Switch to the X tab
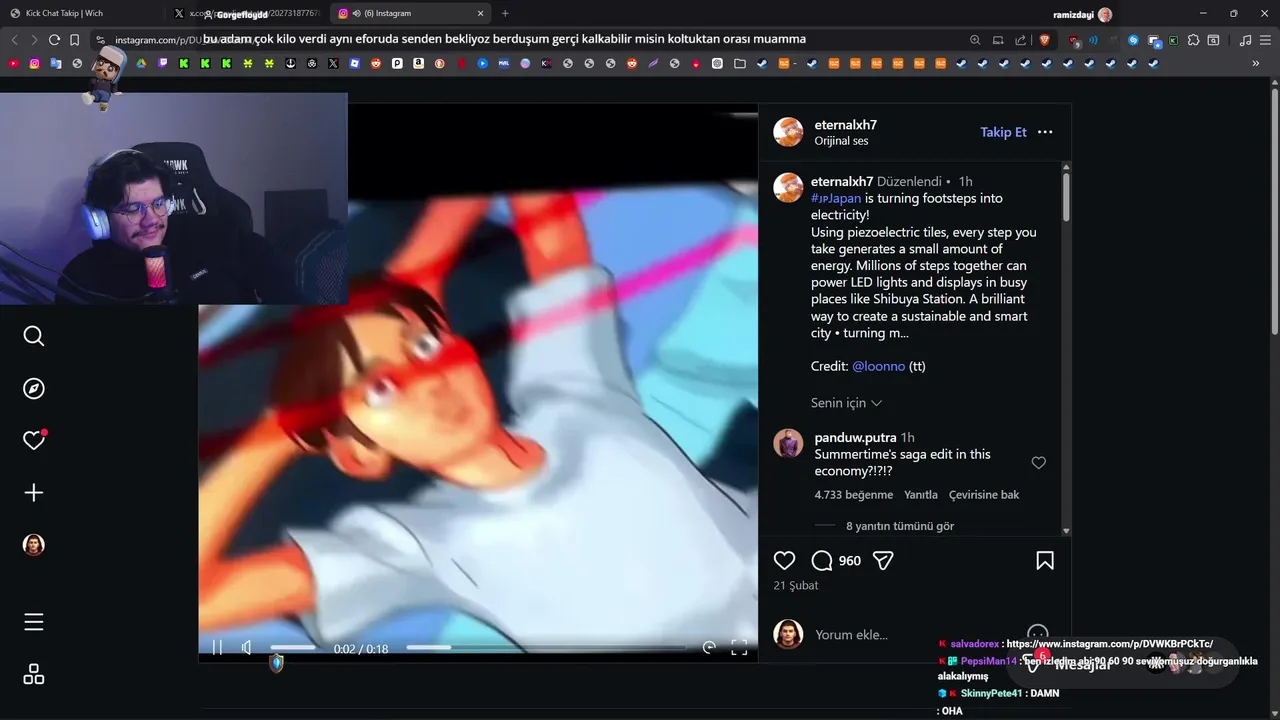This screenshot has height=720, width=1280. pyautogui.click(x=250, y=13)
